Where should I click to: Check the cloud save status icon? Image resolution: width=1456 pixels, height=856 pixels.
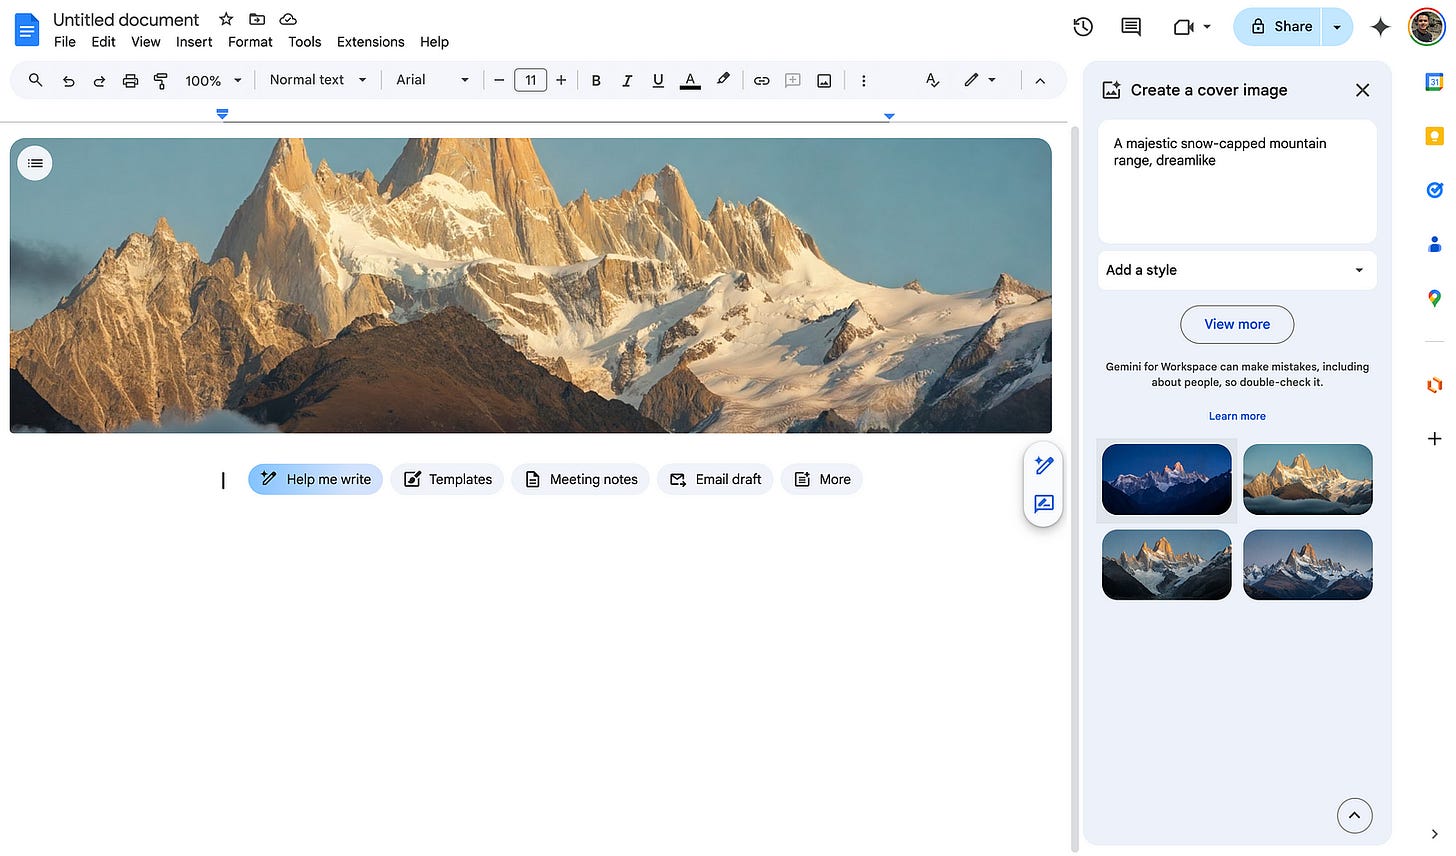288,19
